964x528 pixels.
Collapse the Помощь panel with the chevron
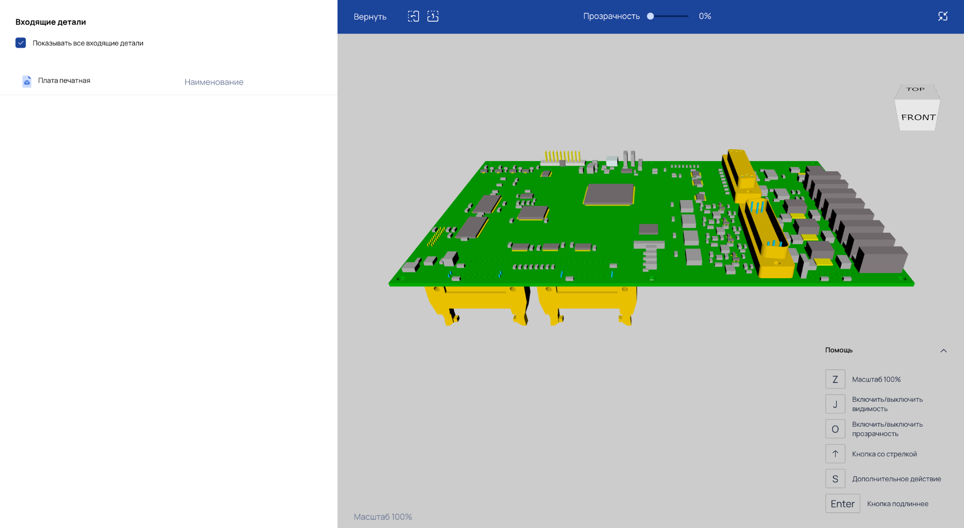coord(943,350)
